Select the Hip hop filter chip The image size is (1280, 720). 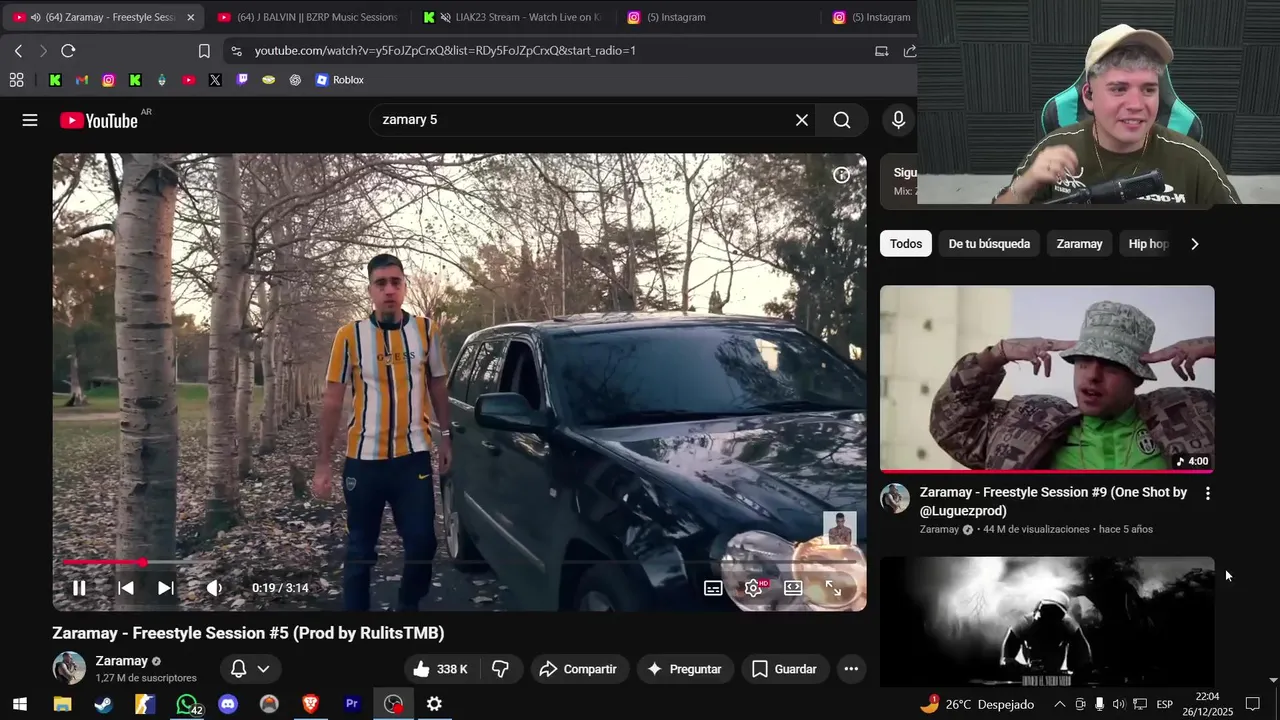click(1148, 244)
